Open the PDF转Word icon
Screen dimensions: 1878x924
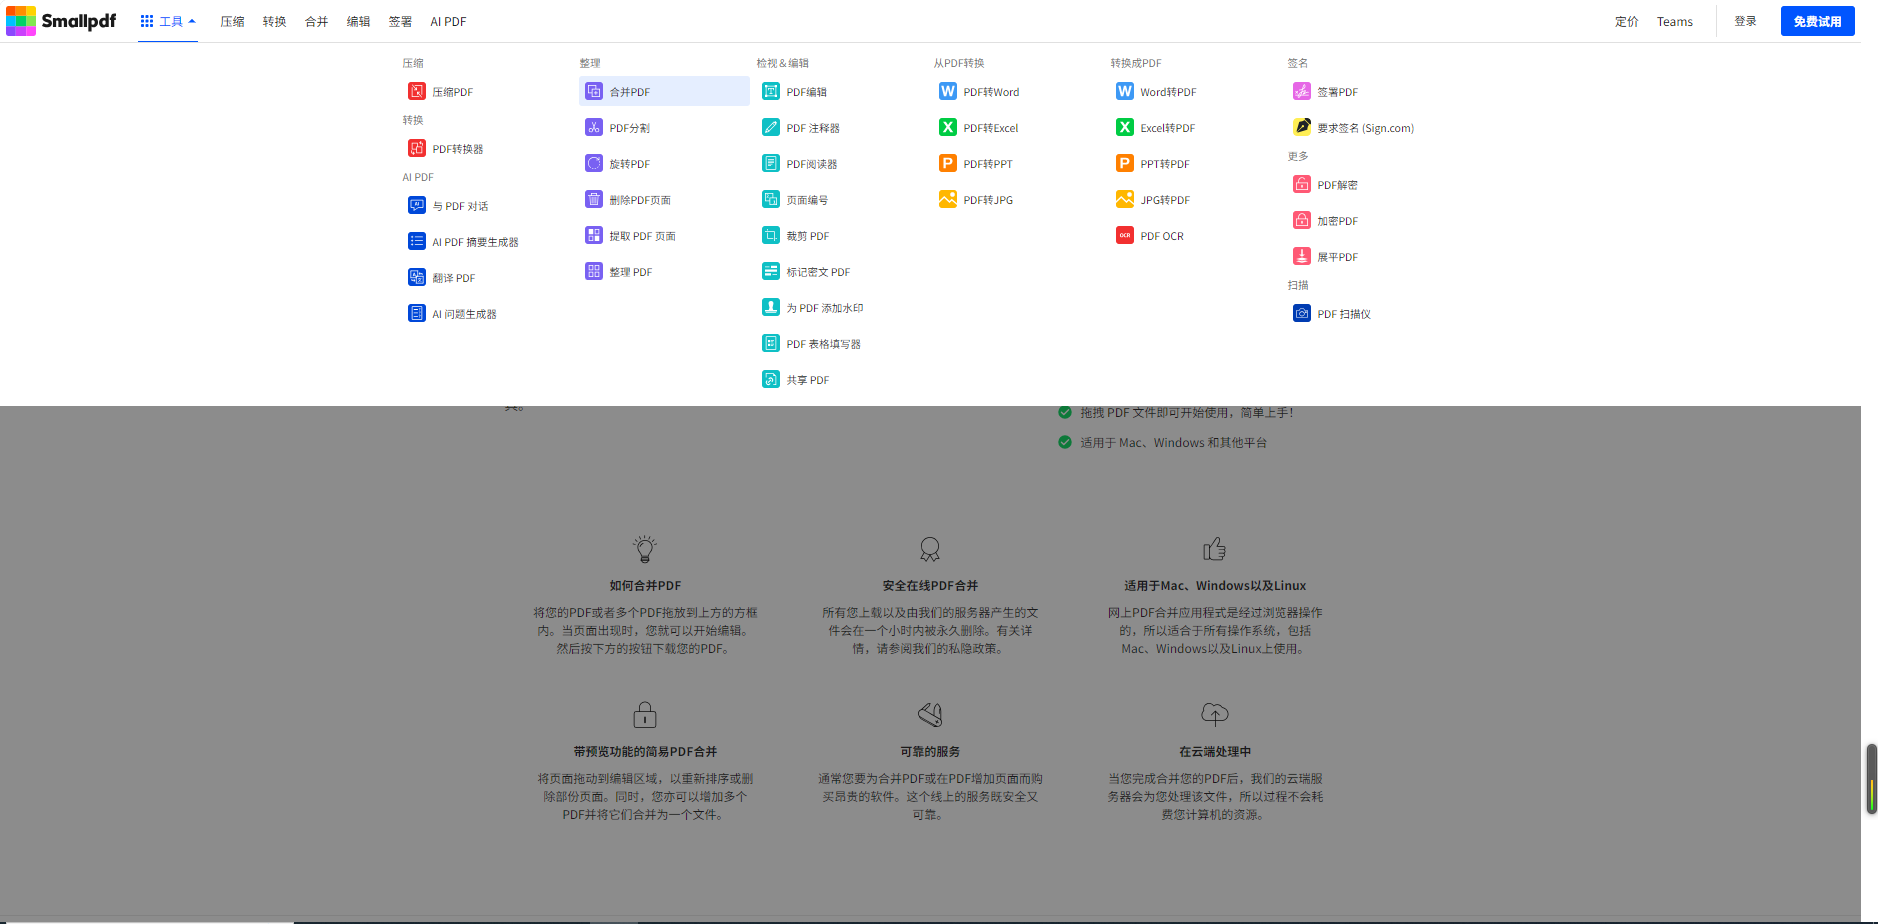pos(948,92)
